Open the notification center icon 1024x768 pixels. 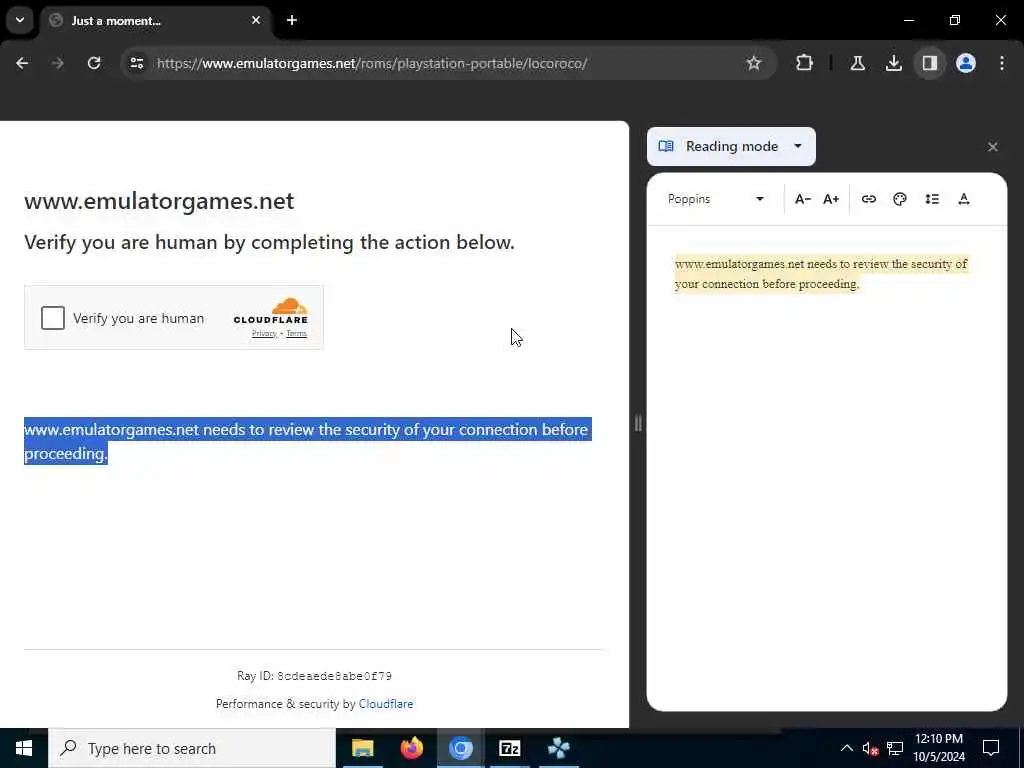(991, 748)
